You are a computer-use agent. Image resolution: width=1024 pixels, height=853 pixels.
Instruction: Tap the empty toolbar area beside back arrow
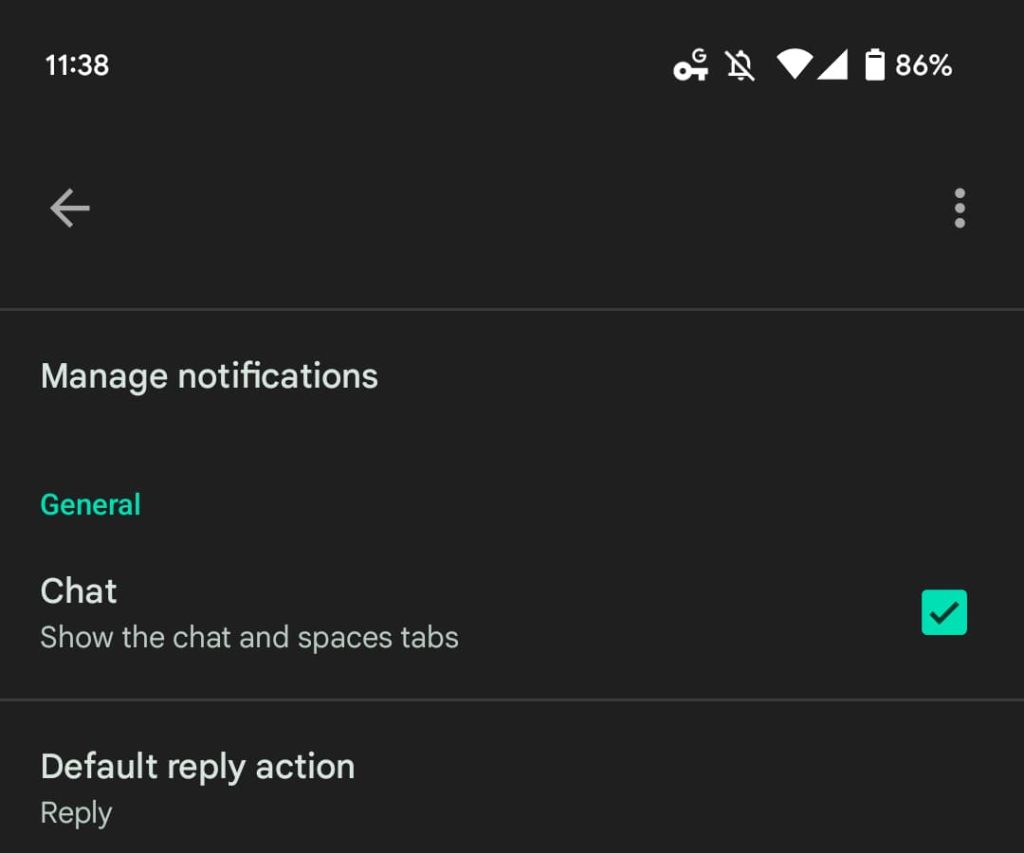(x=500, y=208)
